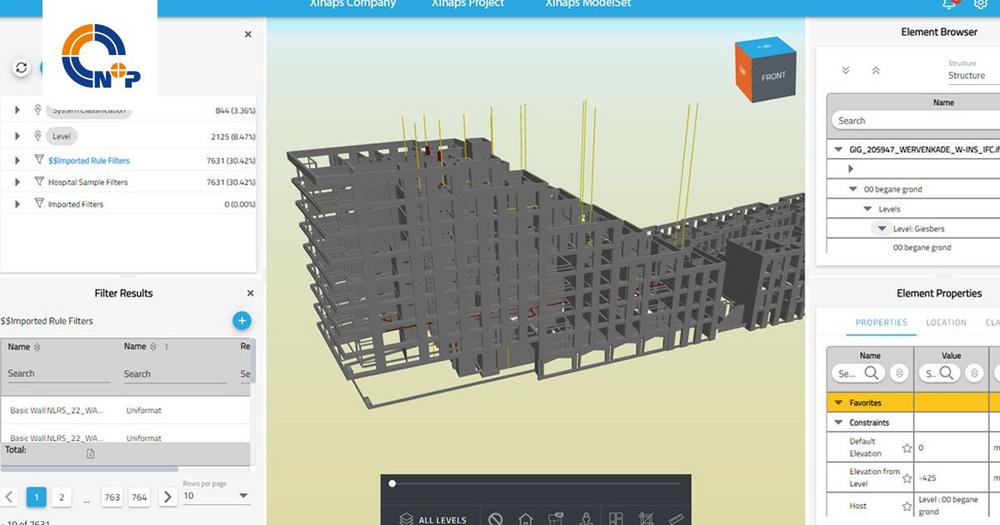The image size is (1000, 525).
Task: Go to next results page arrow
Action: point(167,497)
